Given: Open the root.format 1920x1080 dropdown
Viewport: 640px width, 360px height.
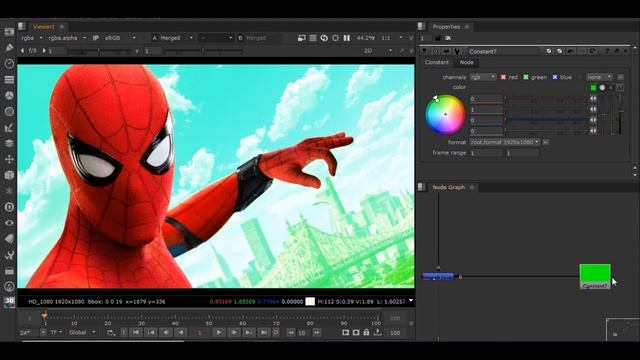Looking at the screenshot, I should [x=504, y=142].
